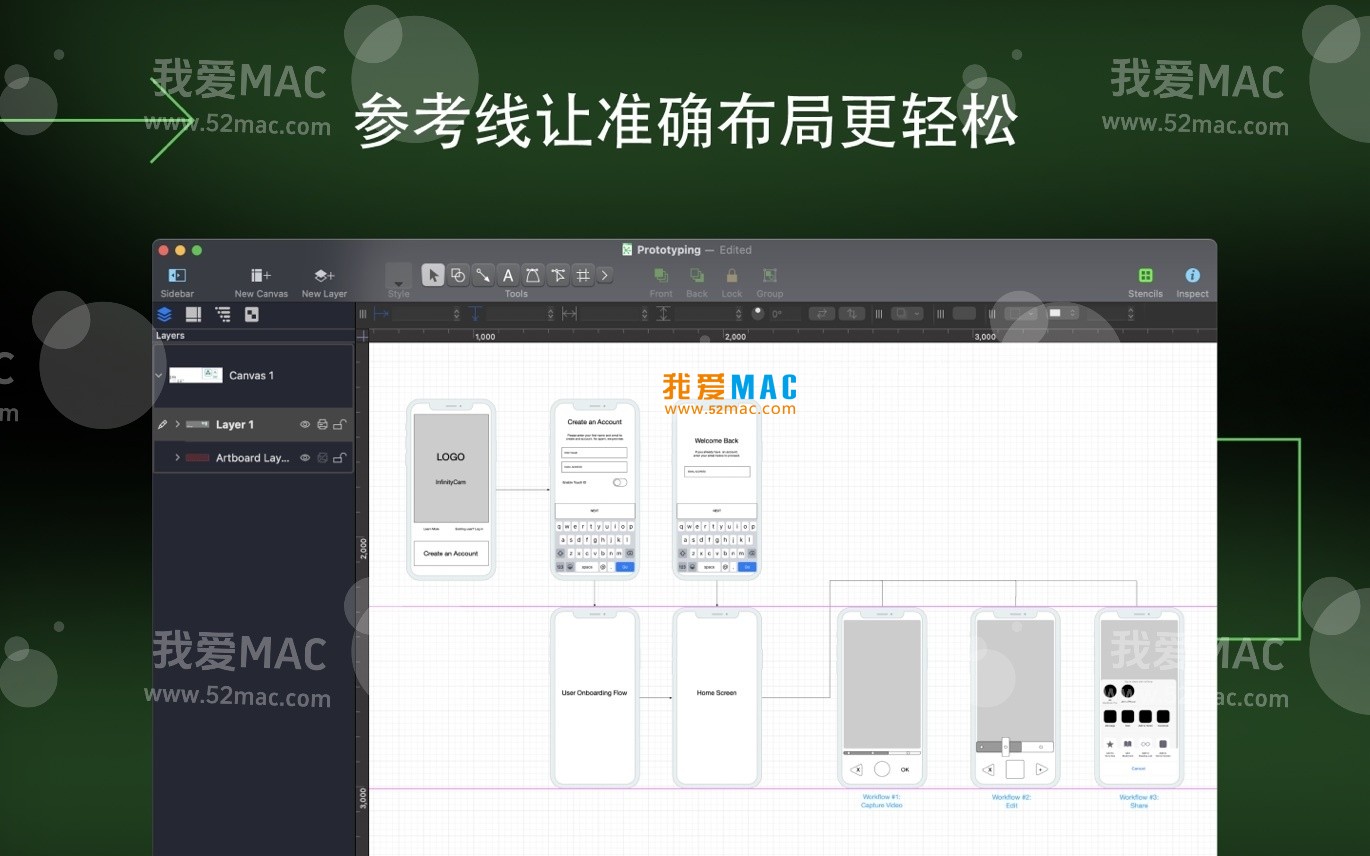1370x856 pixels.
Task: Expand the Artboard Layer disclosure arrow
Action: pyautogui.click(x=178, y=458)
